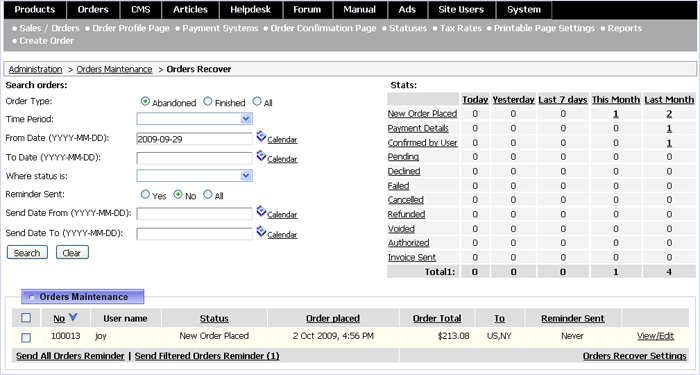Check the select-all orders header checkbox

(x=26, y=318)
